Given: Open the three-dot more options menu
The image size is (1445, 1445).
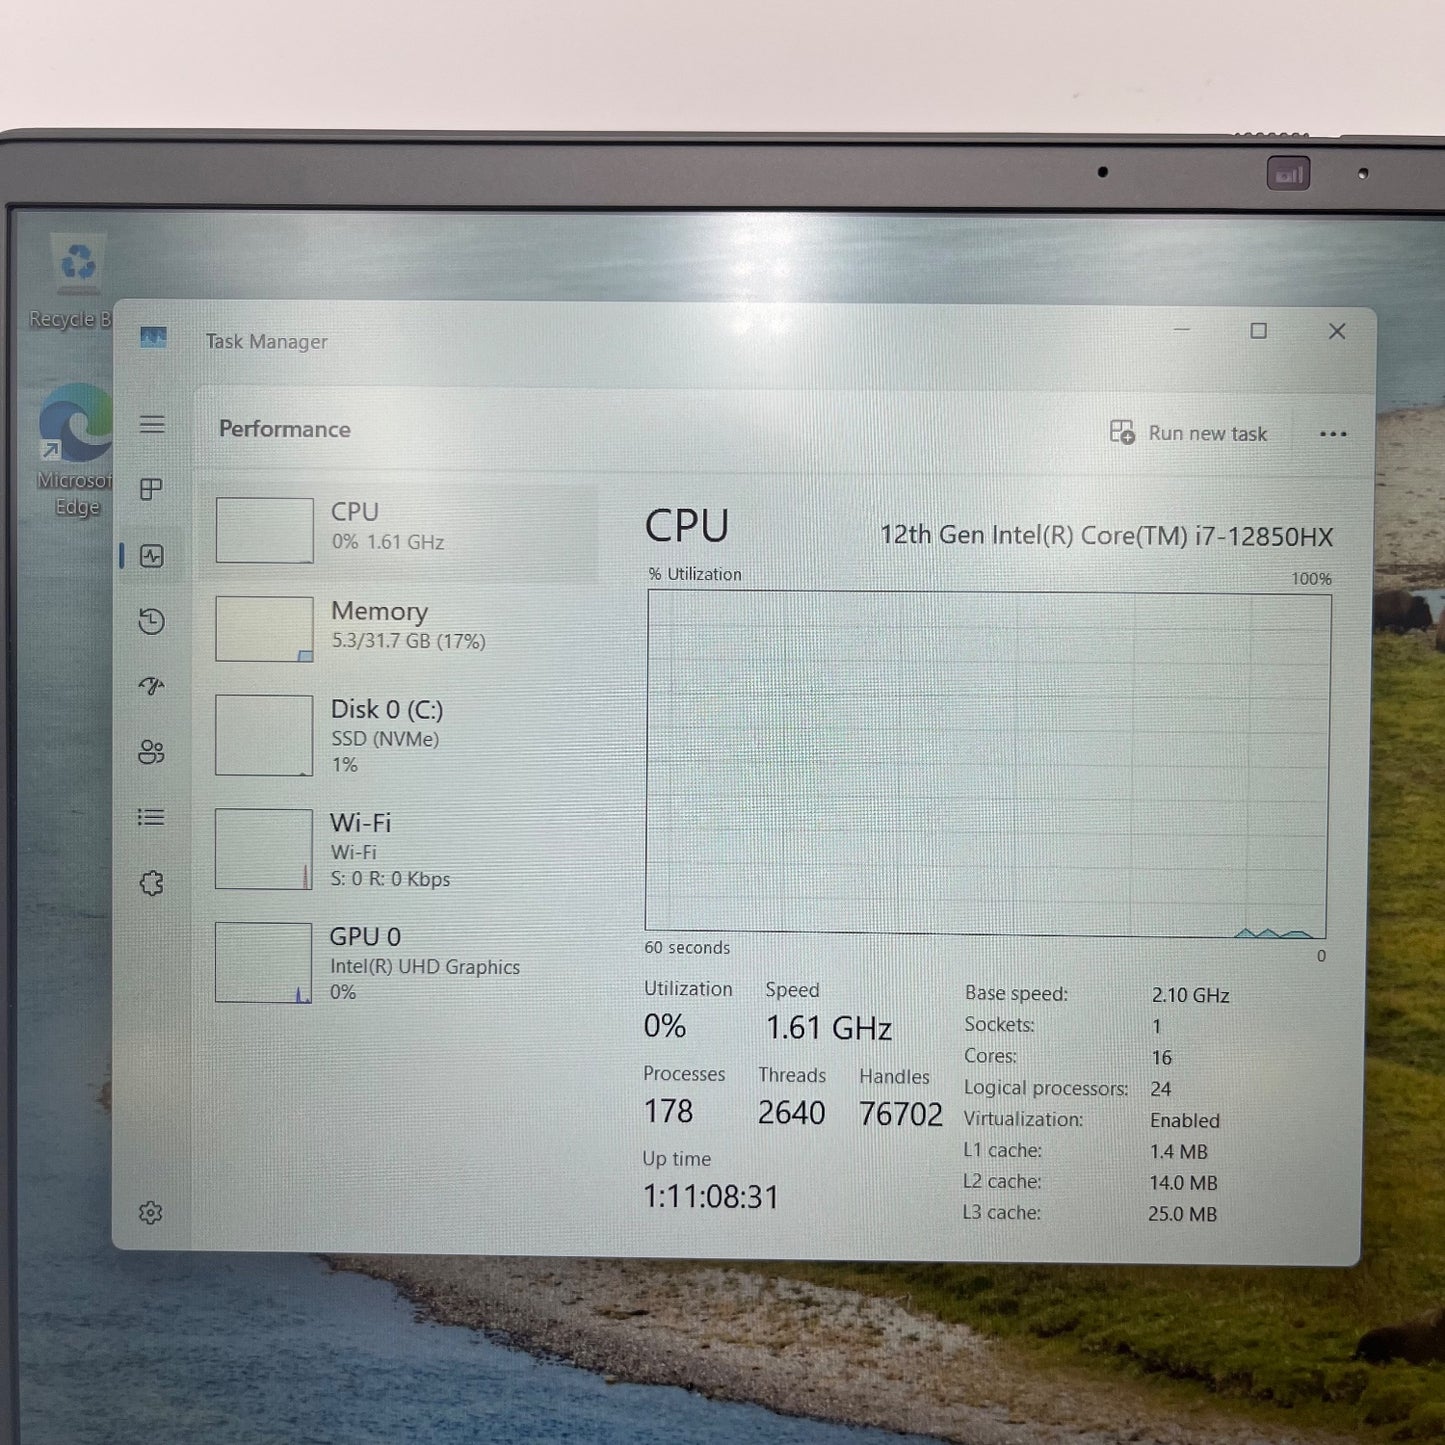Looking at the screenshot, I should [x=1332, y=434].
